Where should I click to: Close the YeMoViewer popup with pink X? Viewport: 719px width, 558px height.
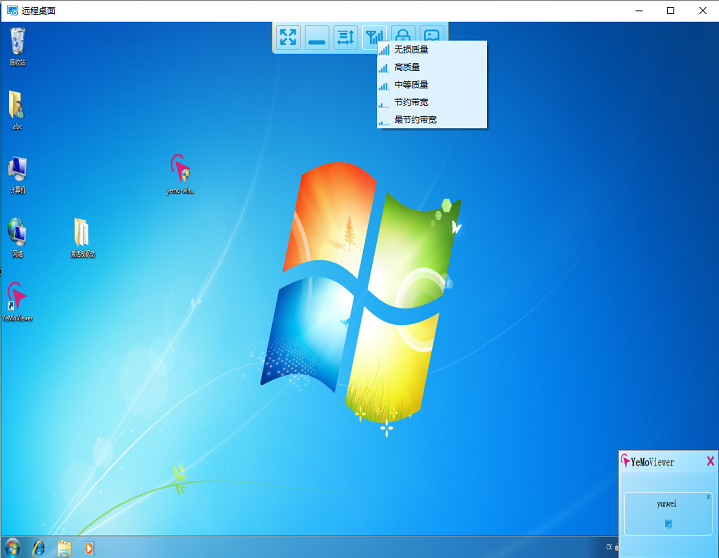coord(710,461)
